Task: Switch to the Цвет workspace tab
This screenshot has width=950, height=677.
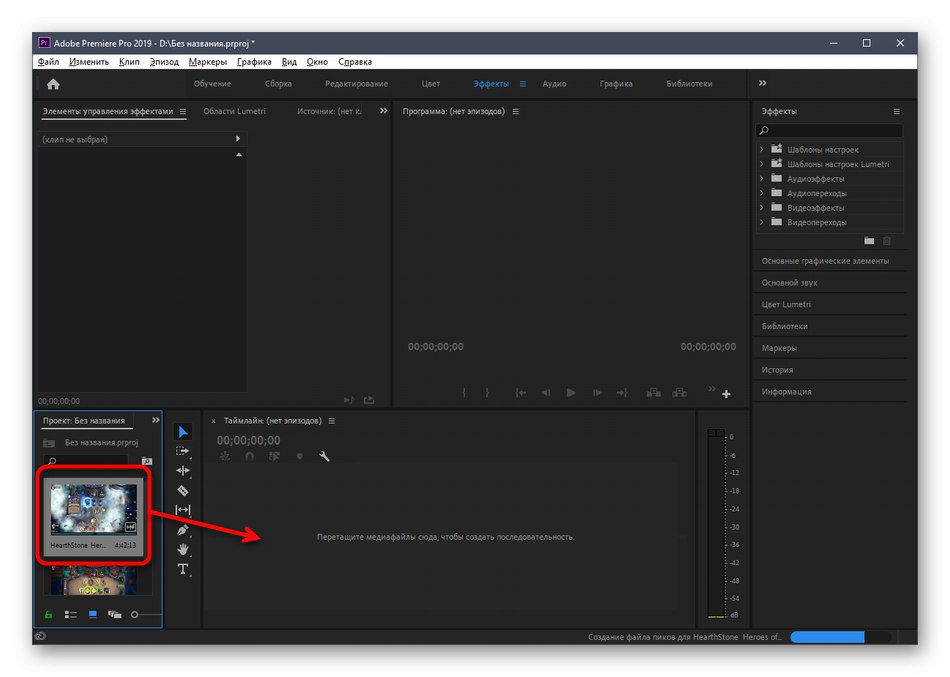Action: tap(430, 84)
